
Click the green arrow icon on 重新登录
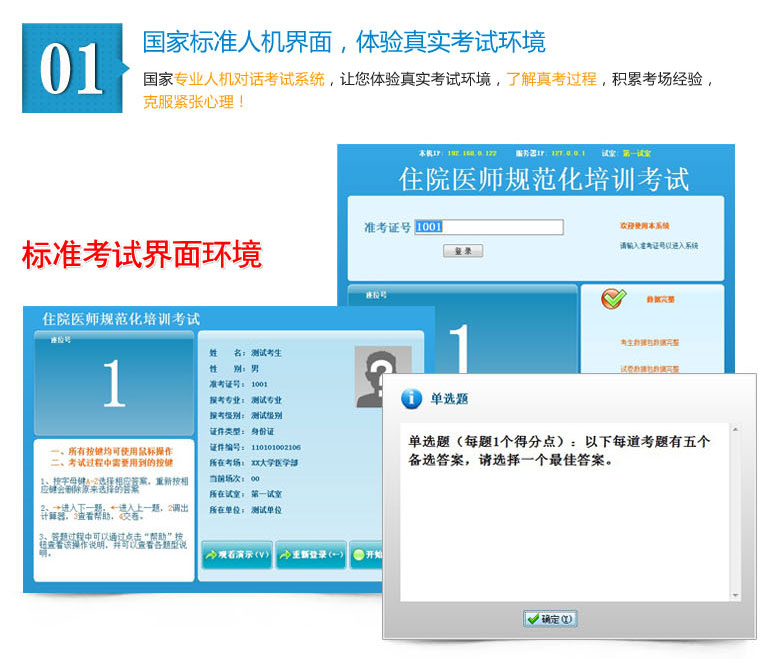[284, 554]
